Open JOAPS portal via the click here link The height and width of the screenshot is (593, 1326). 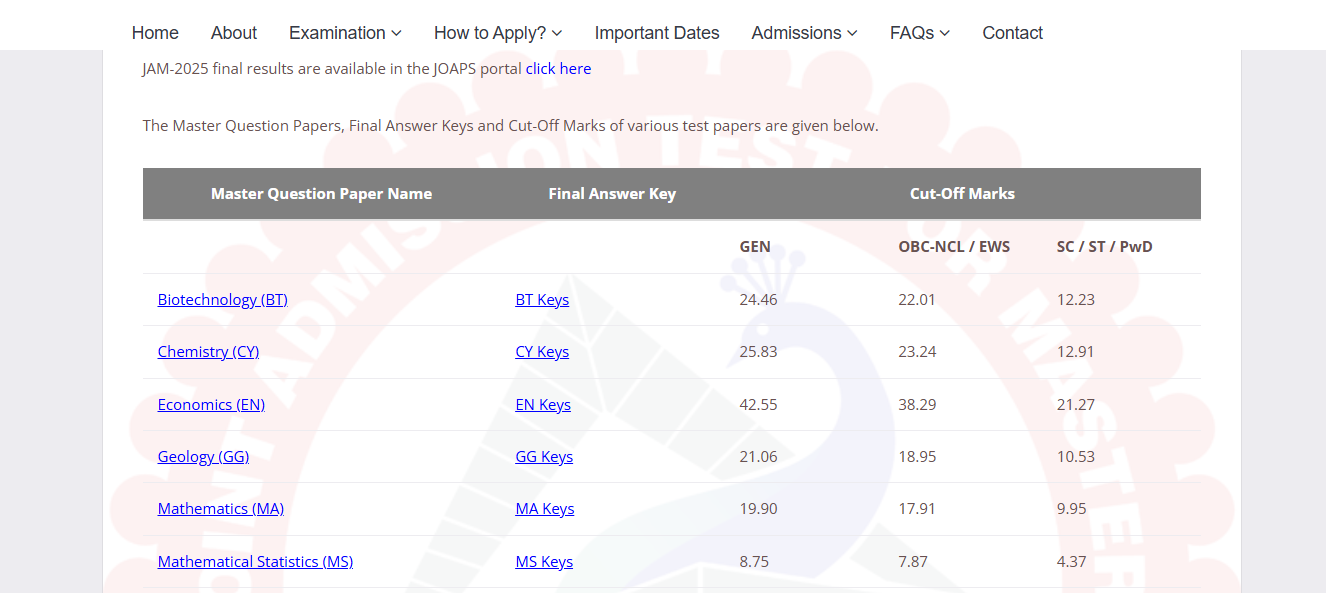558,68
